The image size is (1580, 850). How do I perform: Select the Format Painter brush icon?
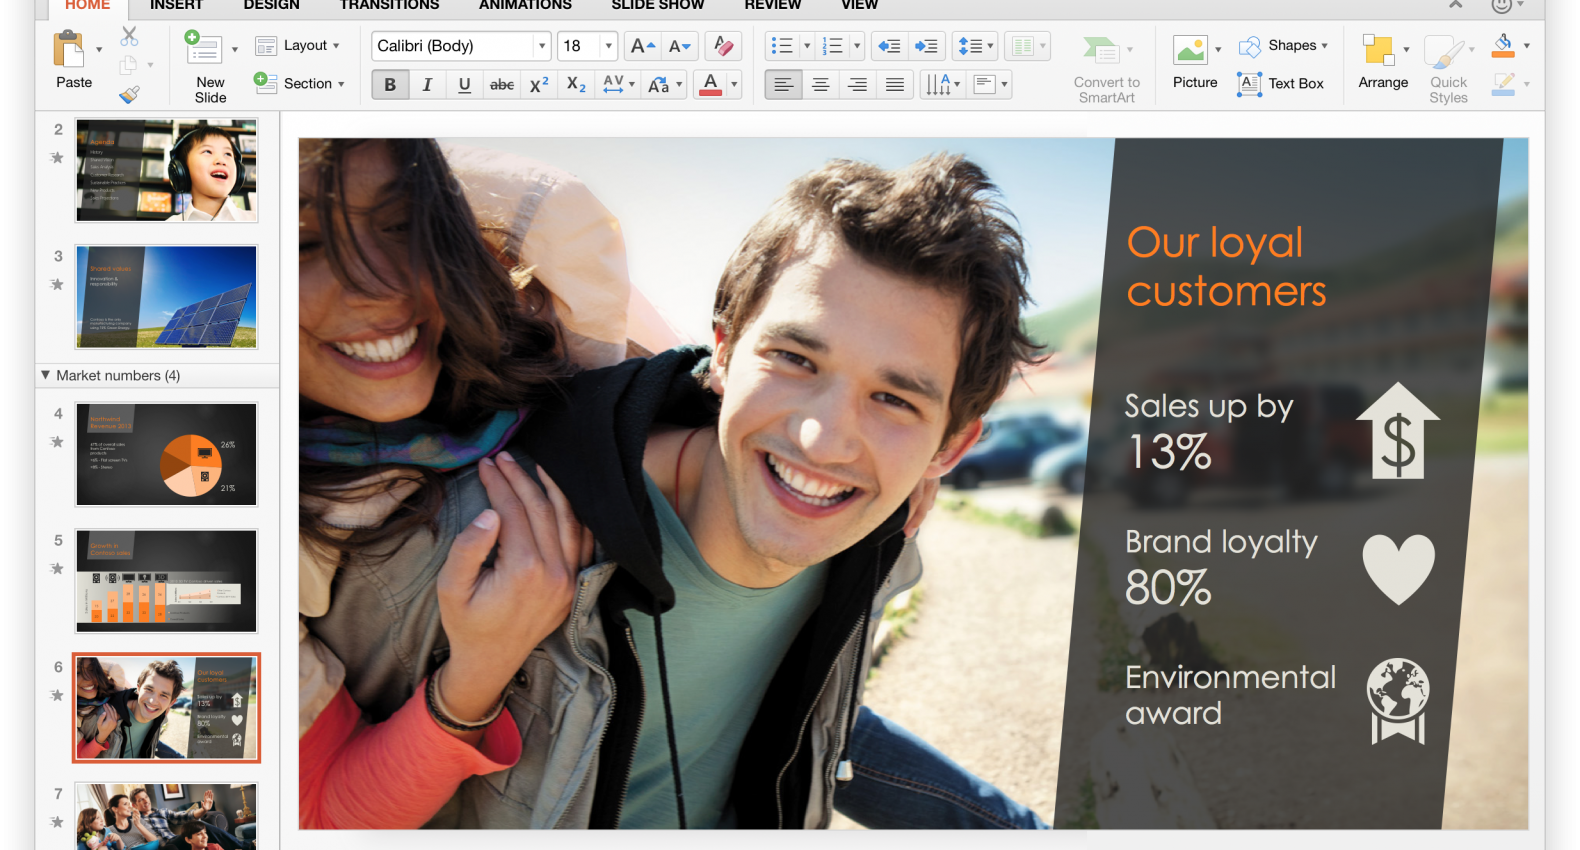pyautogui.click(x=129, y=95)
